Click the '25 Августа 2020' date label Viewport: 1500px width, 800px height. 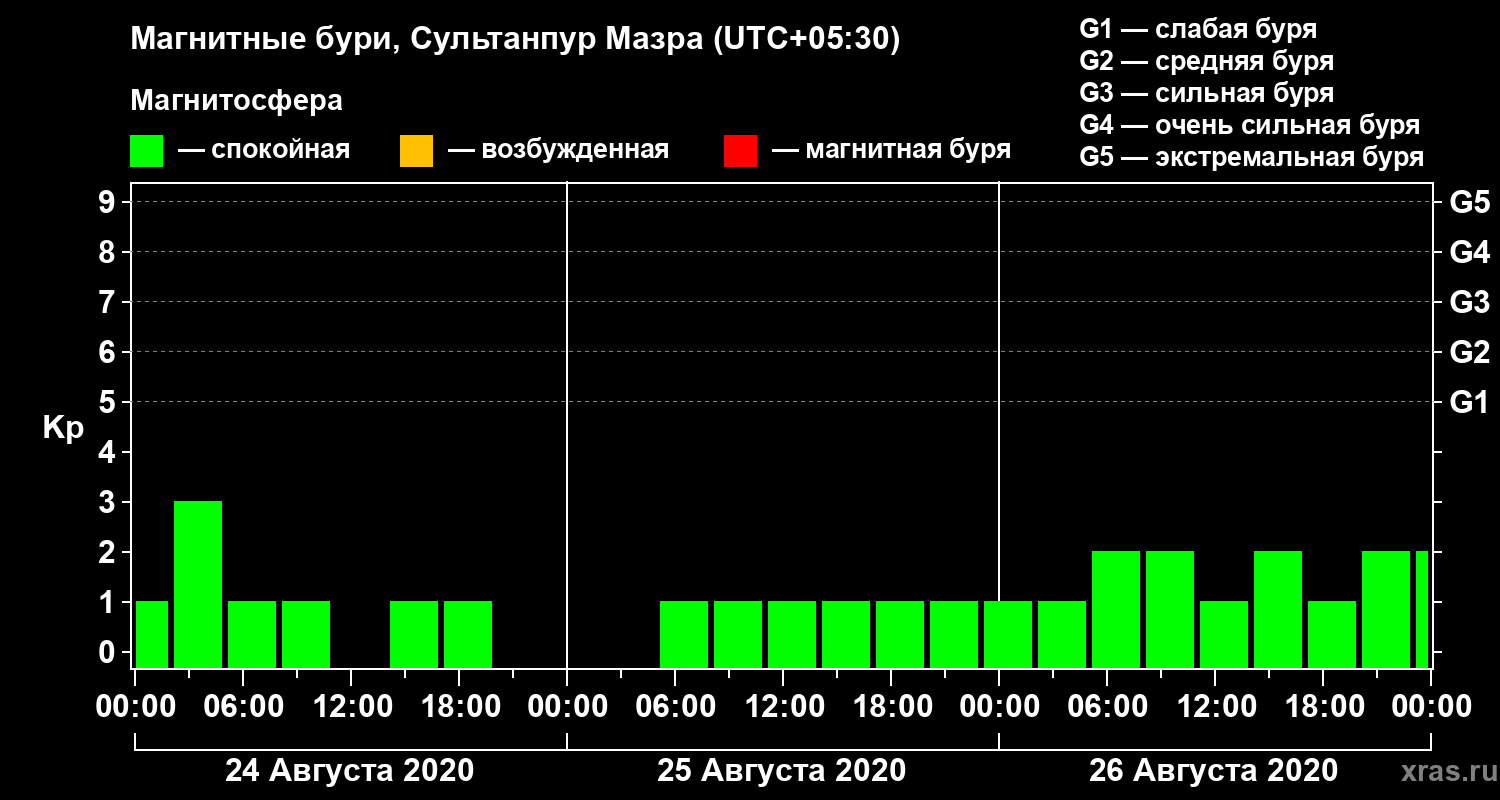(x=782, y=771)
